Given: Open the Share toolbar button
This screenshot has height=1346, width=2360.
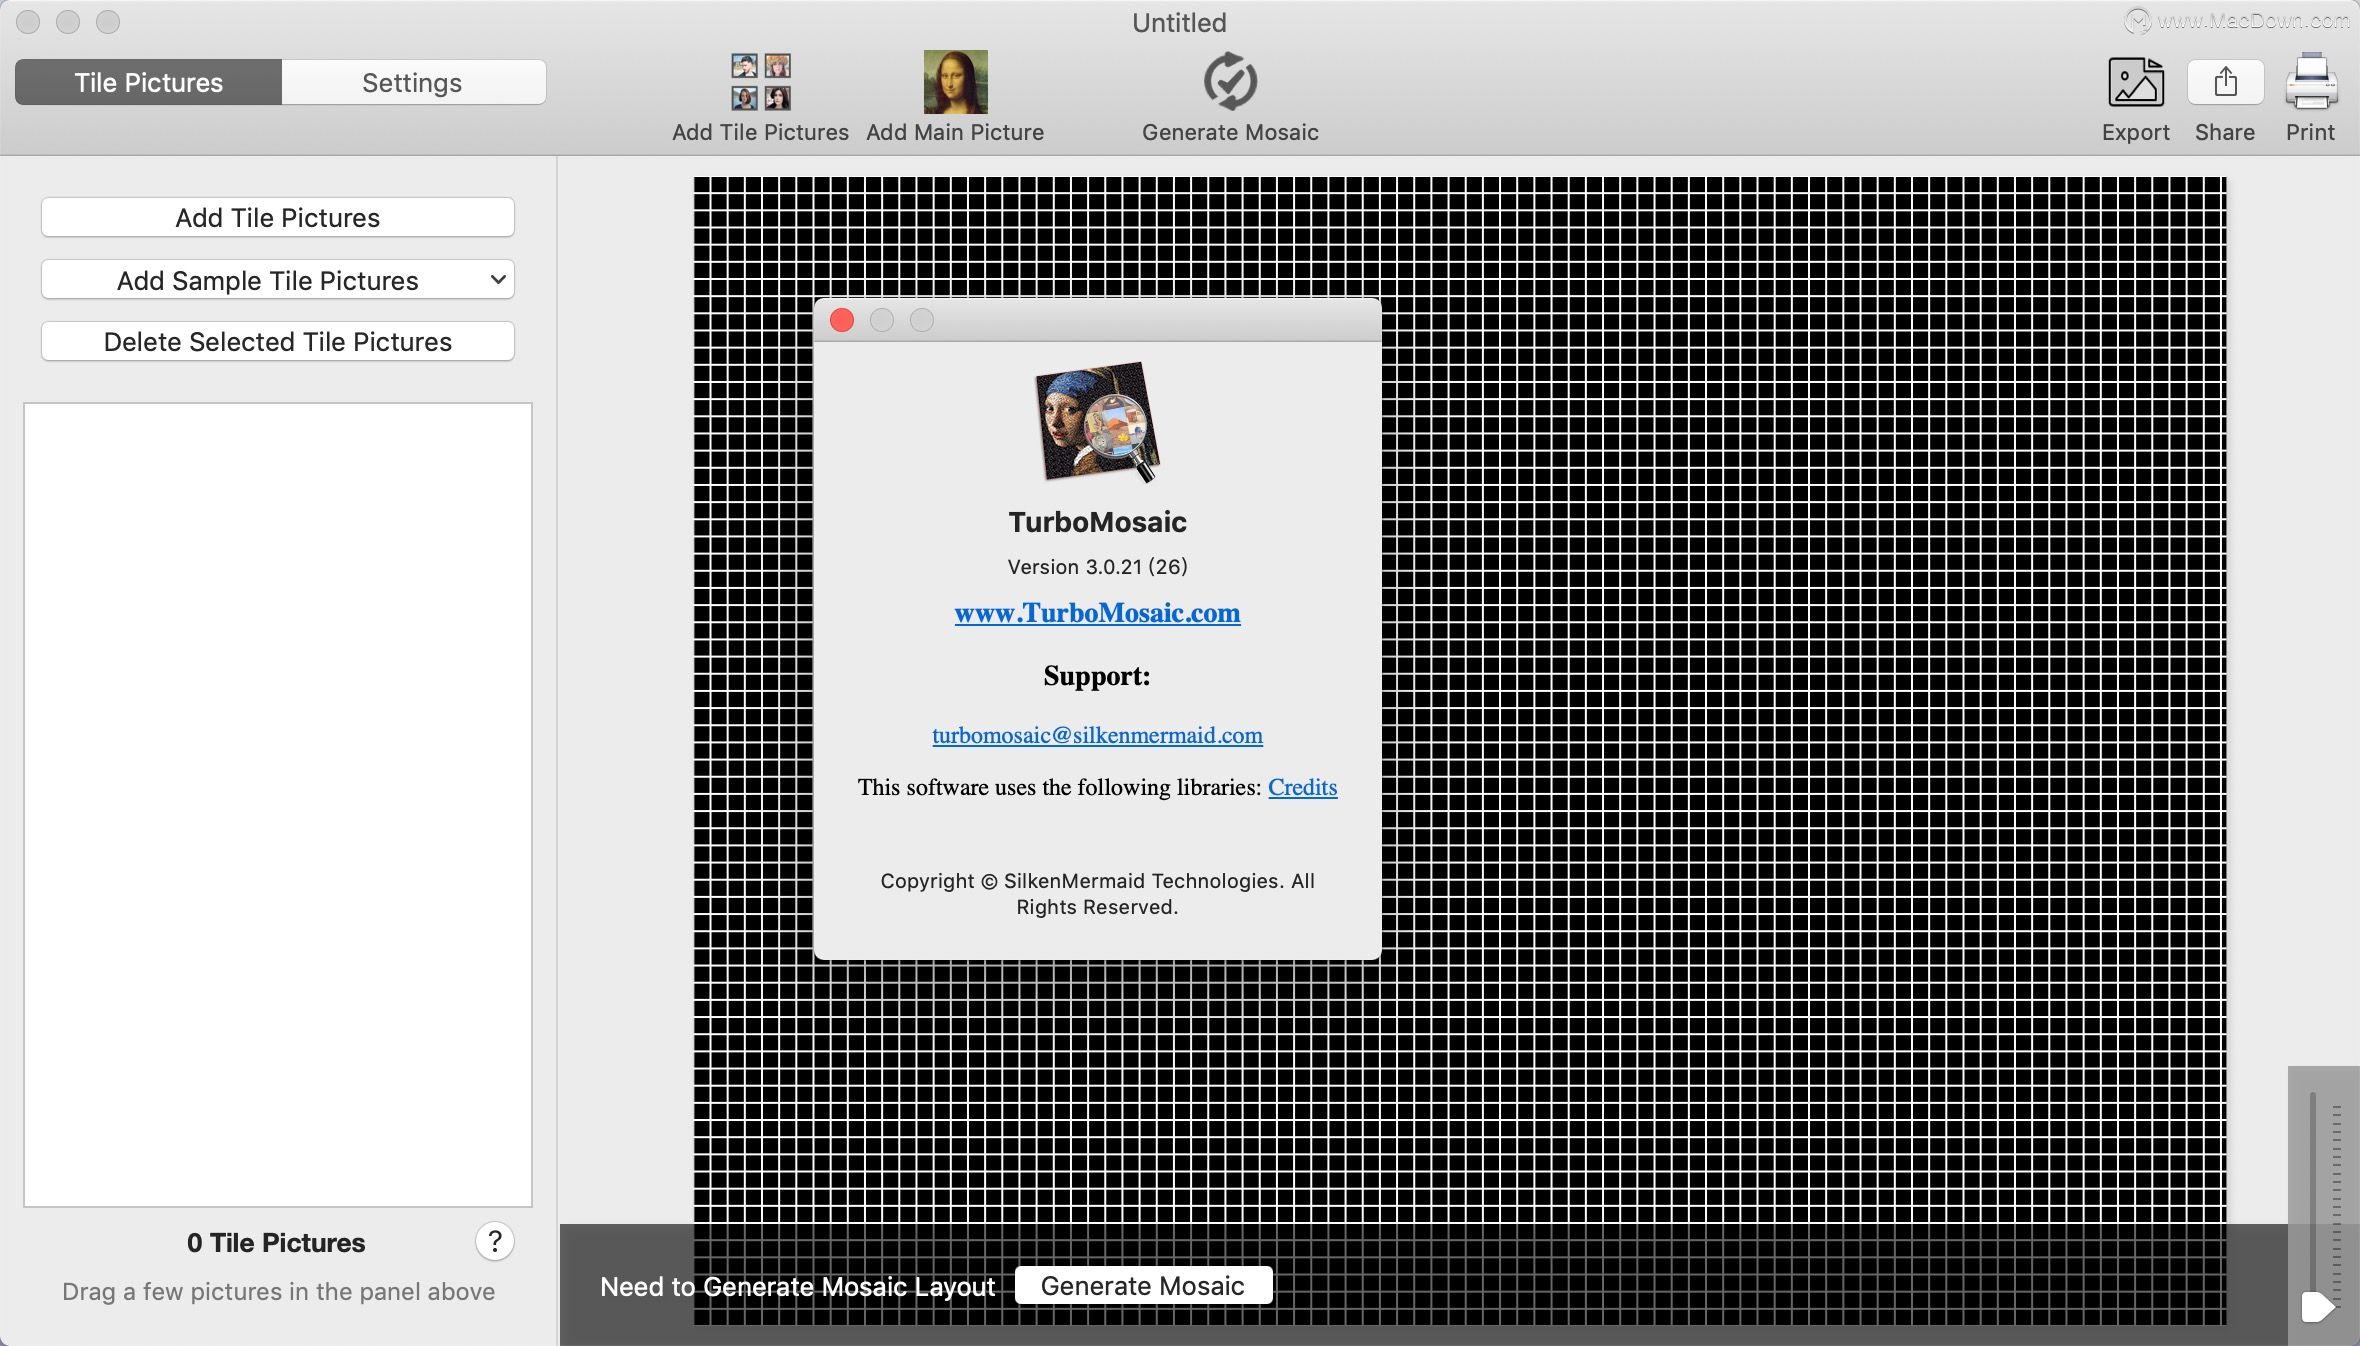Looking at the screenshot, I should 2225,82.
